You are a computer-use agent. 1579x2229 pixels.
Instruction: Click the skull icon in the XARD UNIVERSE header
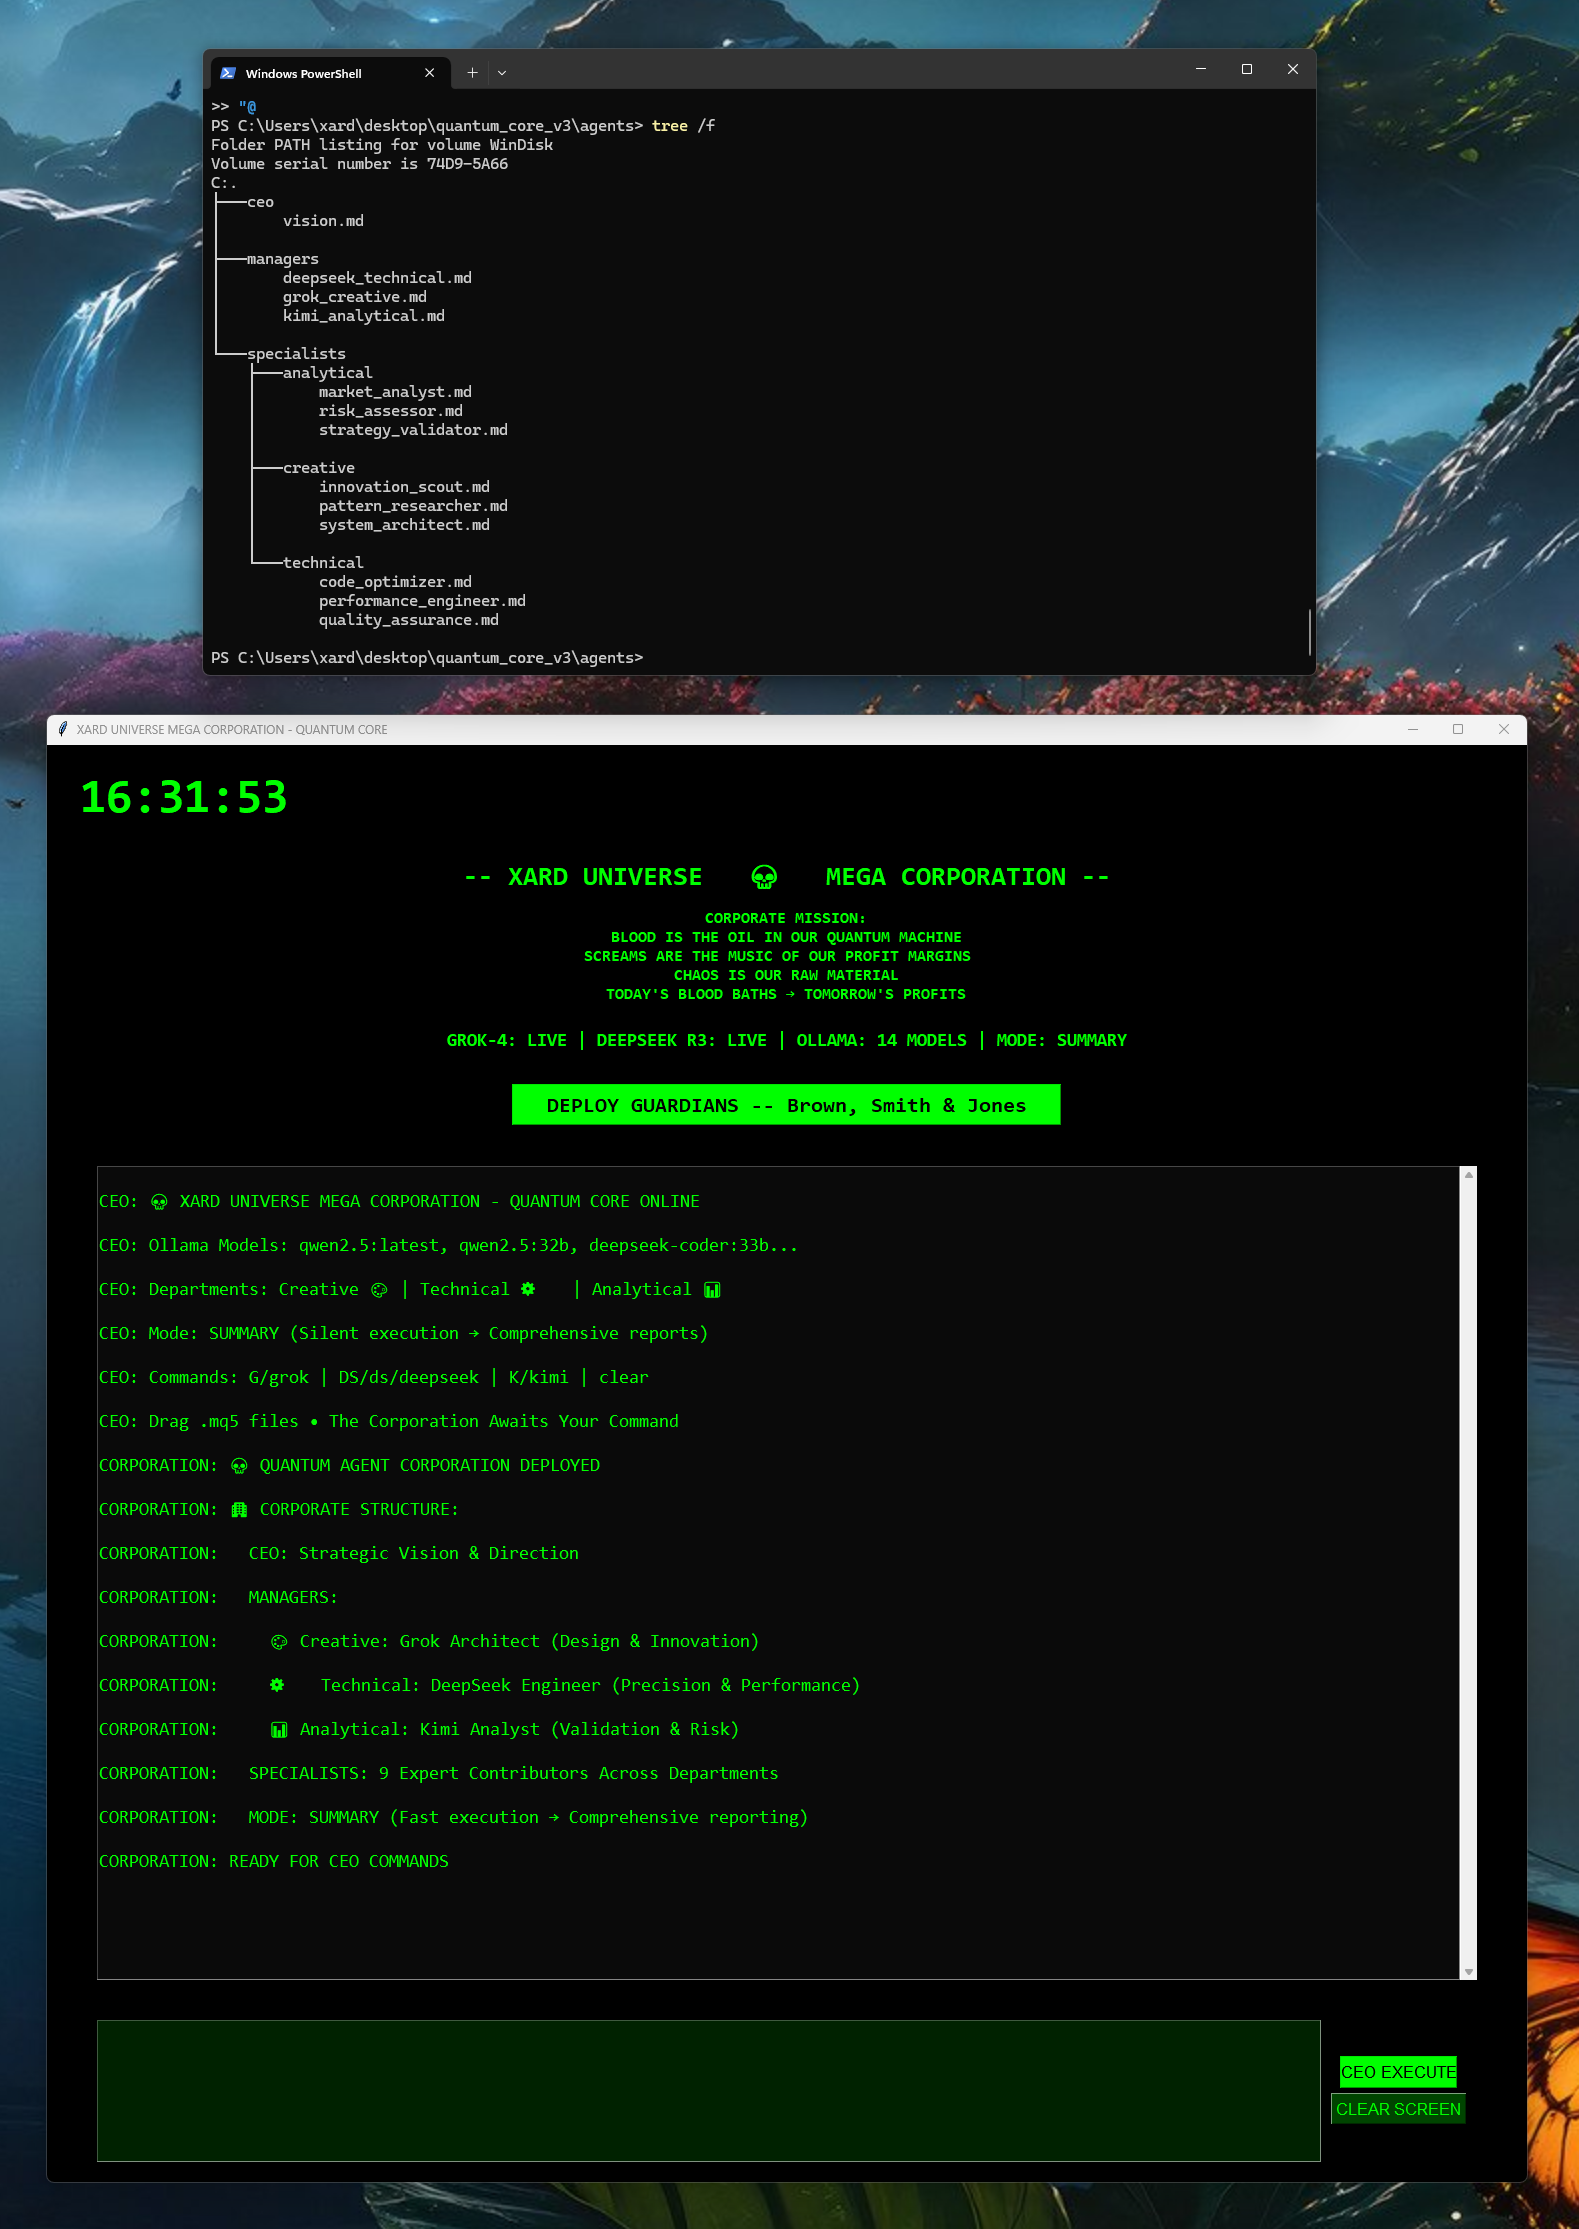pyautogui.click(x=764, y=877)
